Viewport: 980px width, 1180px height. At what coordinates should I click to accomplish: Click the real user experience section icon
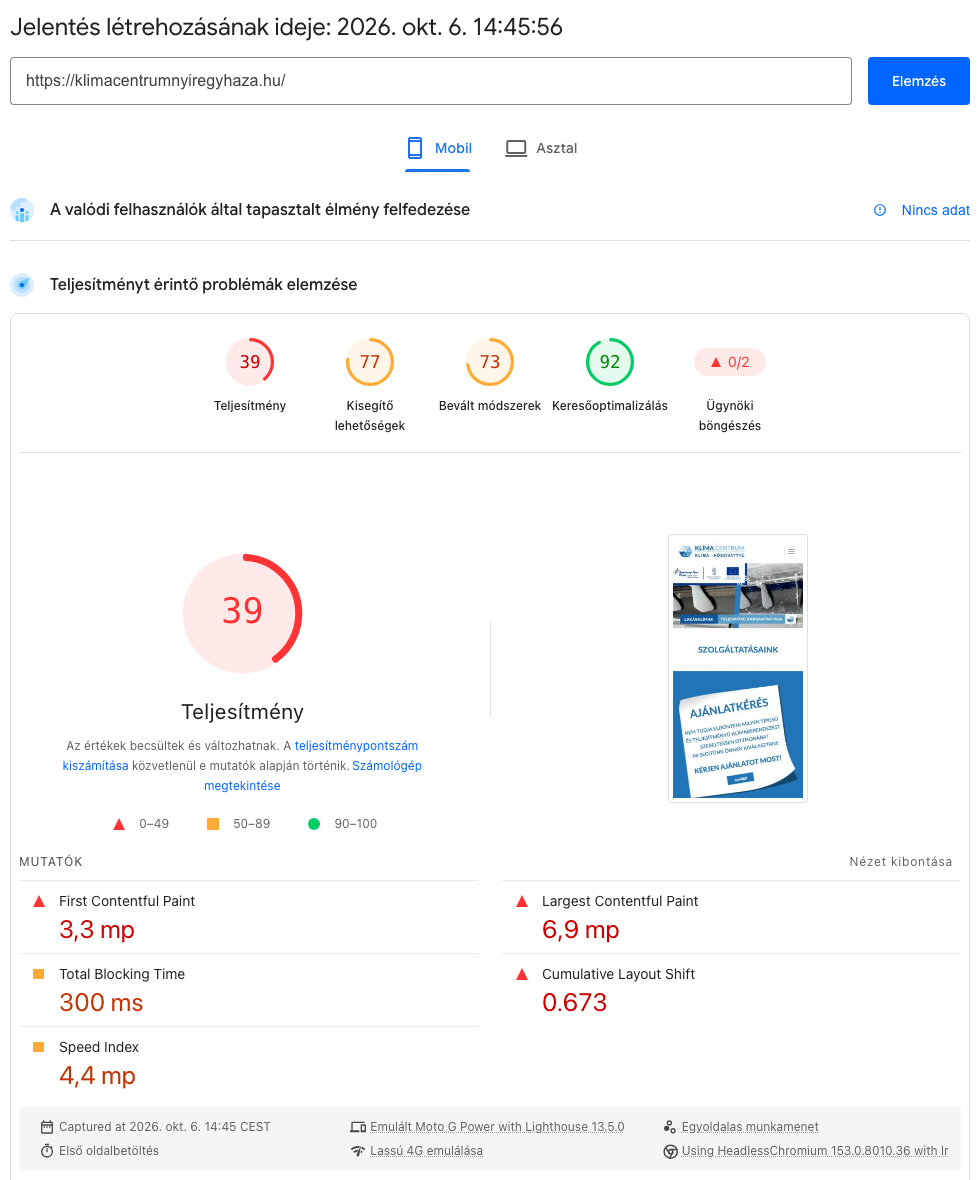[x=23, y=211]
